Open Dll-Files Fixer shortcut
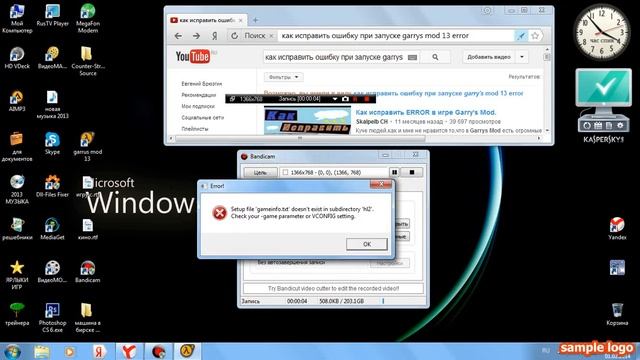 (x=52, y=187)
